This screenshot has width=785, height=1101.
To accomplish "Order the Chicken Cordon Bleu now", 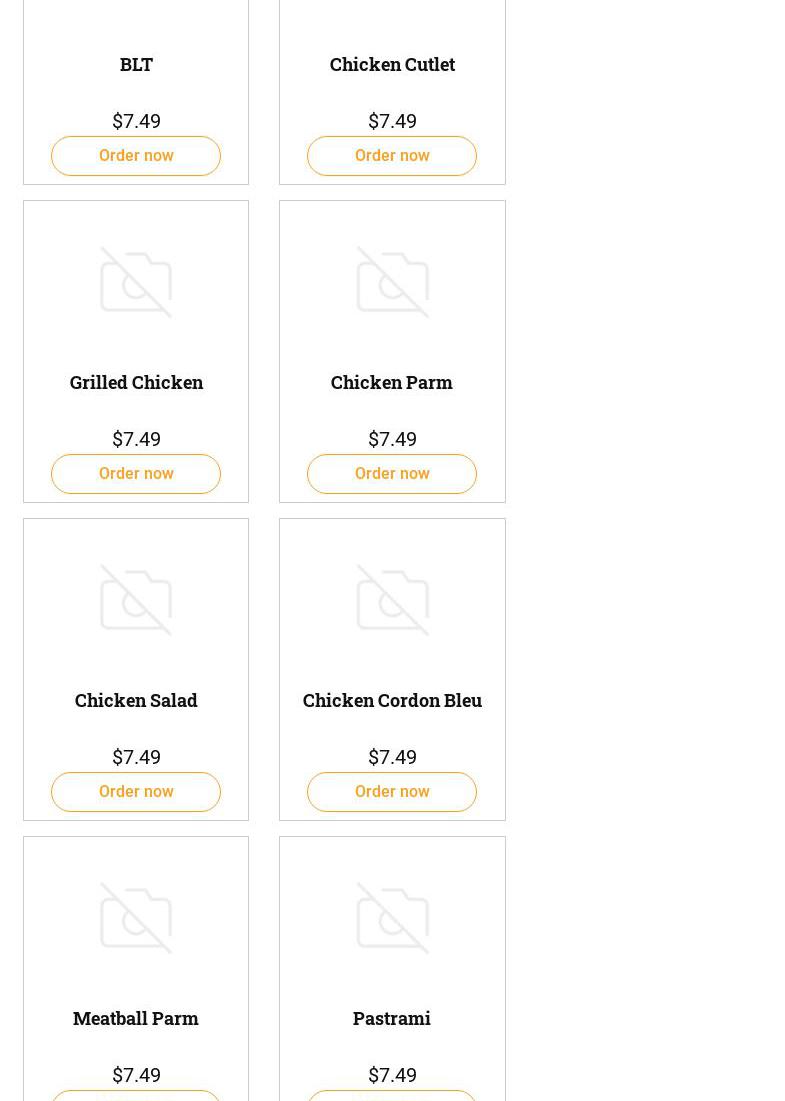I will tap(392, 792).
